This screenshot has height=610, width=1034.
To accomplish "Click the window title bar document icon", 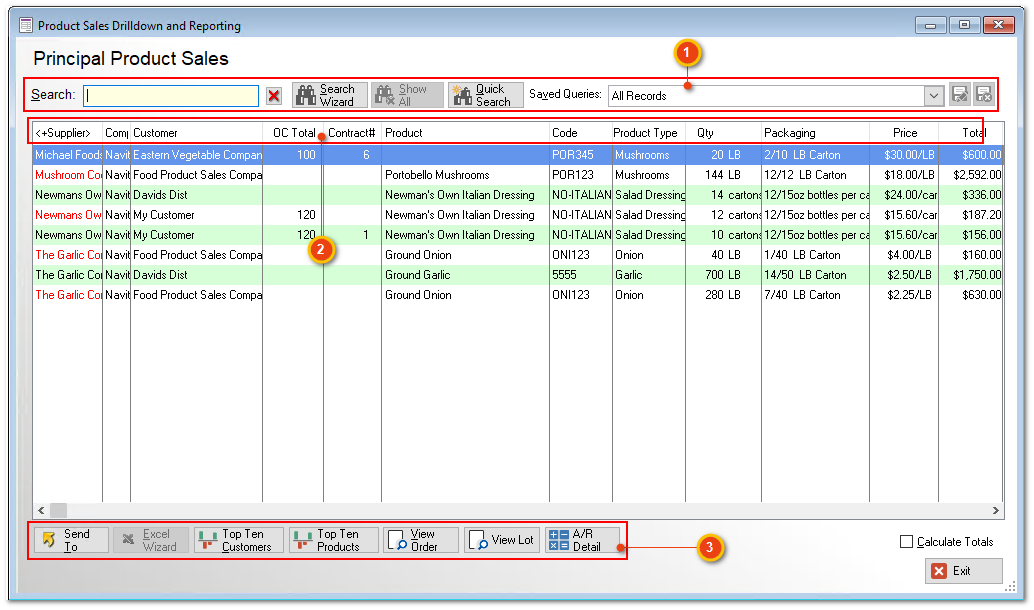I will coord(26,25).
